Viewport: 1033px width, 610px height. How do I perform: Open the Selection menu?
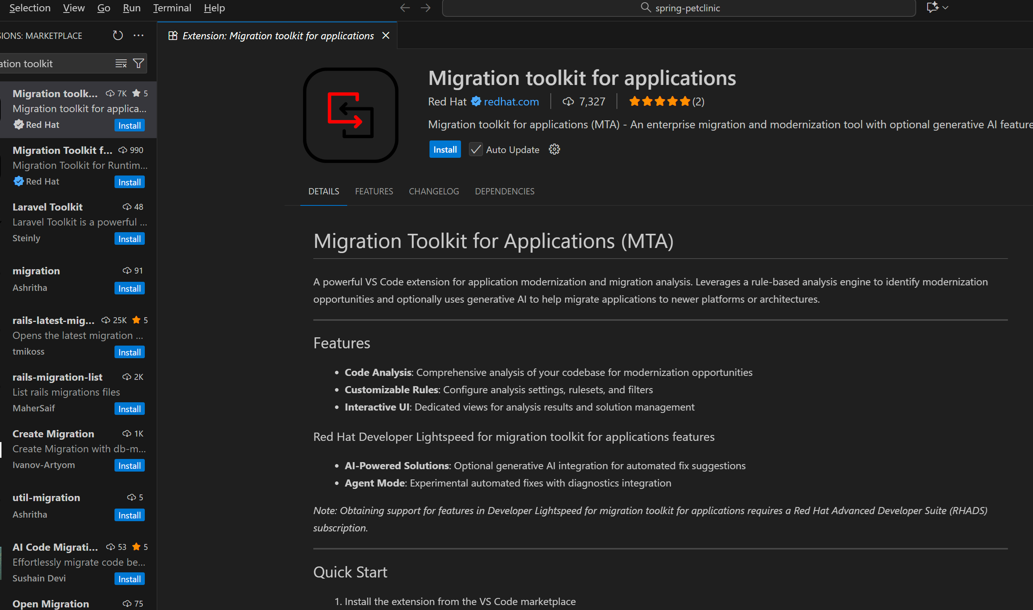pyautogui.click(x=30, y=8)
